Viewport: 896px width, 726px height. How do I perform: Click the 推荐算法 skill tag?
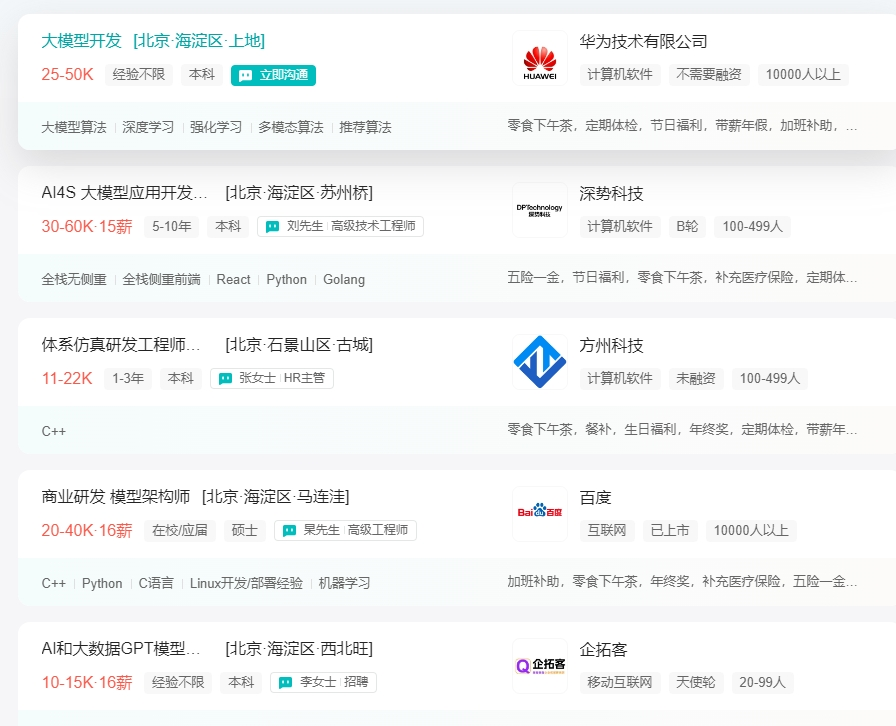tap(365, 127)
